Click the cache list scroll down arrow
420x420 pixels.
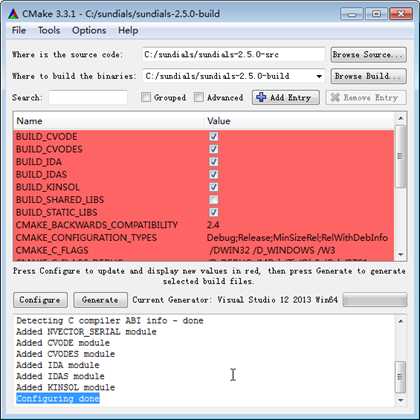coord(401,254)
